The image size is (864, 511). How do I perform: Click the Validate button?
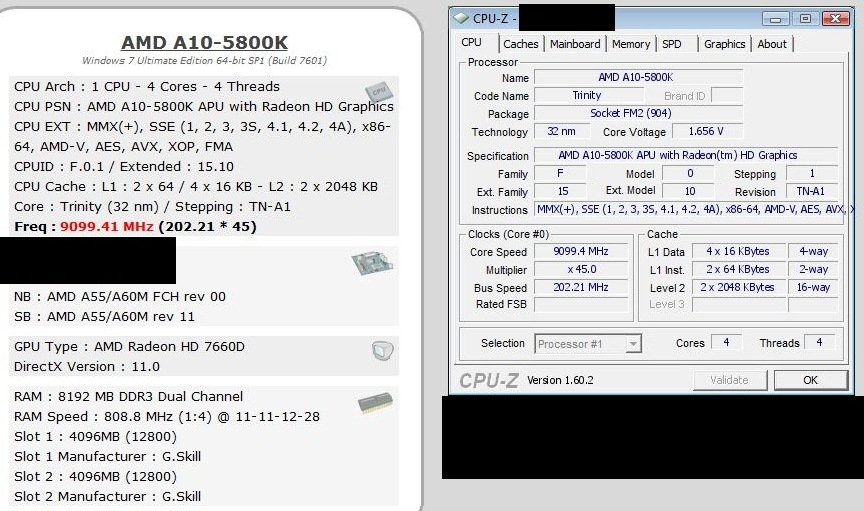coord(729,380)
